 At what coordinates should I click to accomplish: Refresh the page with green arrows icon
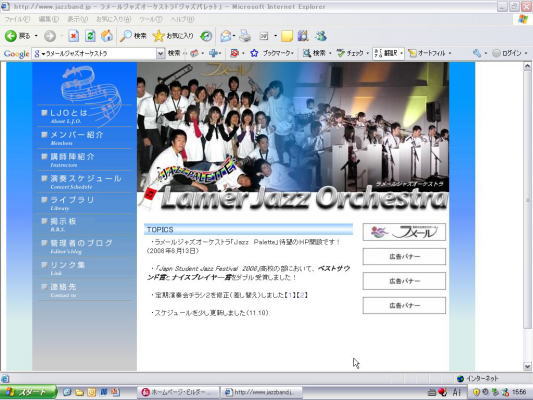coord(90,36)
